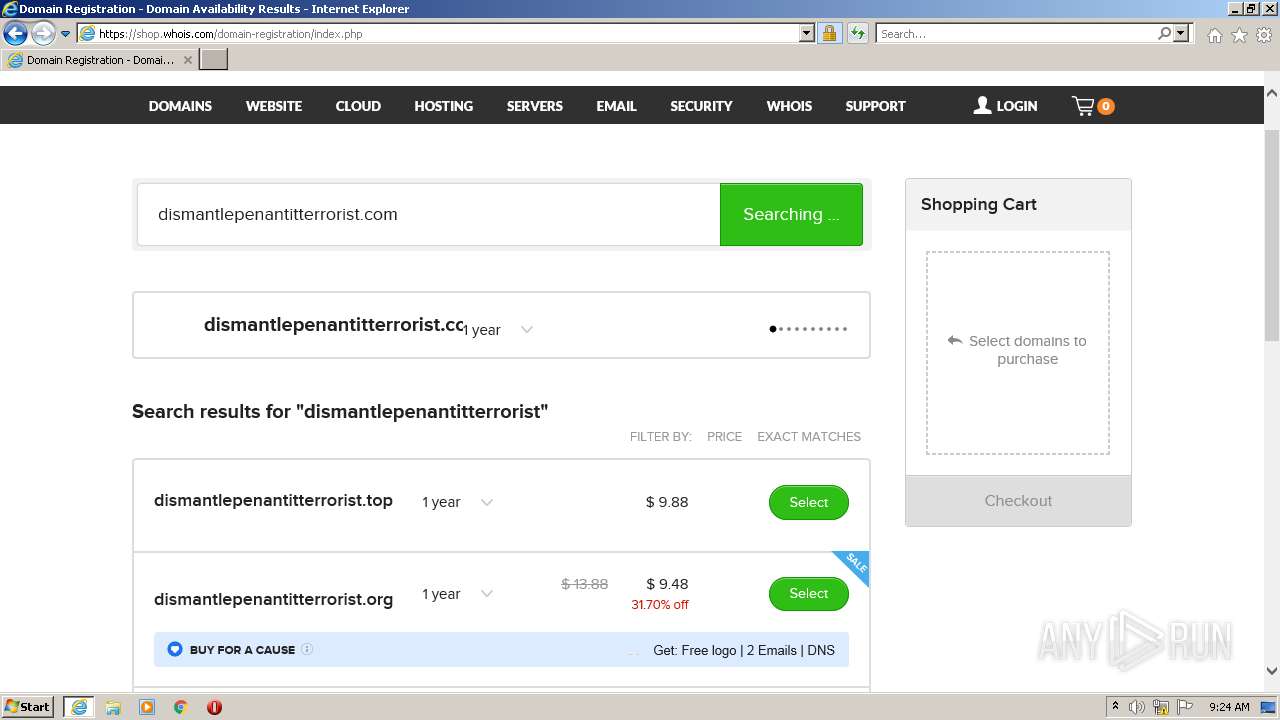1280x720 pixels.
Task: Click the browser Forward arrow button
Action: (x=42, y=34)
